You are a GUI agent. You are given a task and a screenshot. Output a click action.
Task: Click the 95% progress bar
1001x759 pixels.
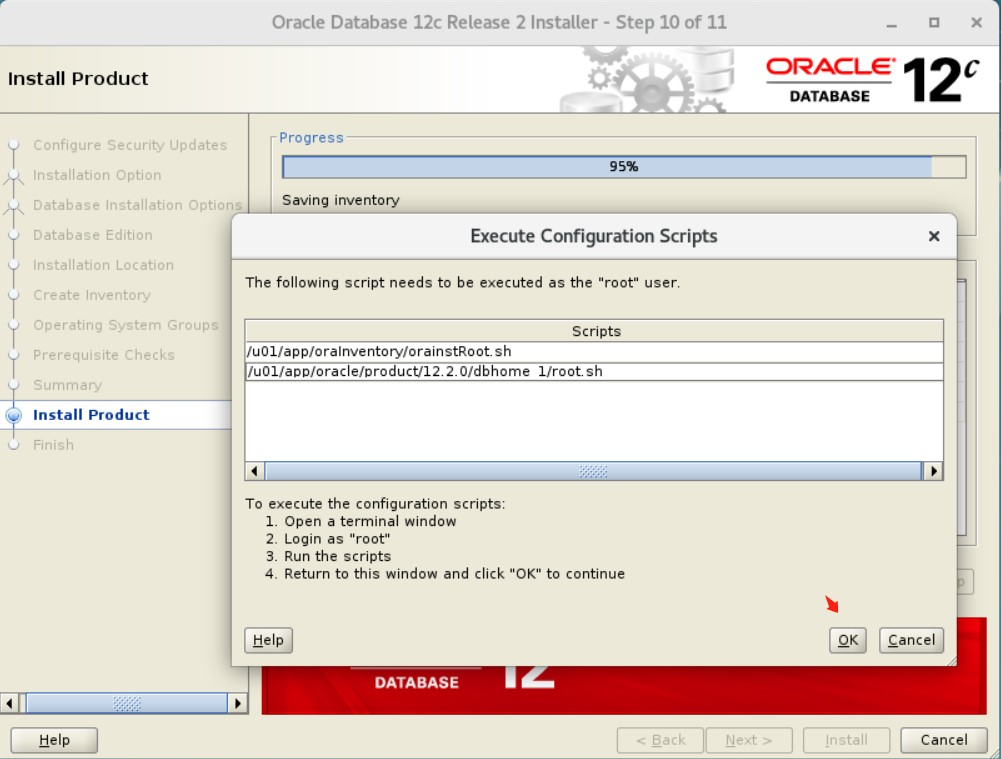624,167
